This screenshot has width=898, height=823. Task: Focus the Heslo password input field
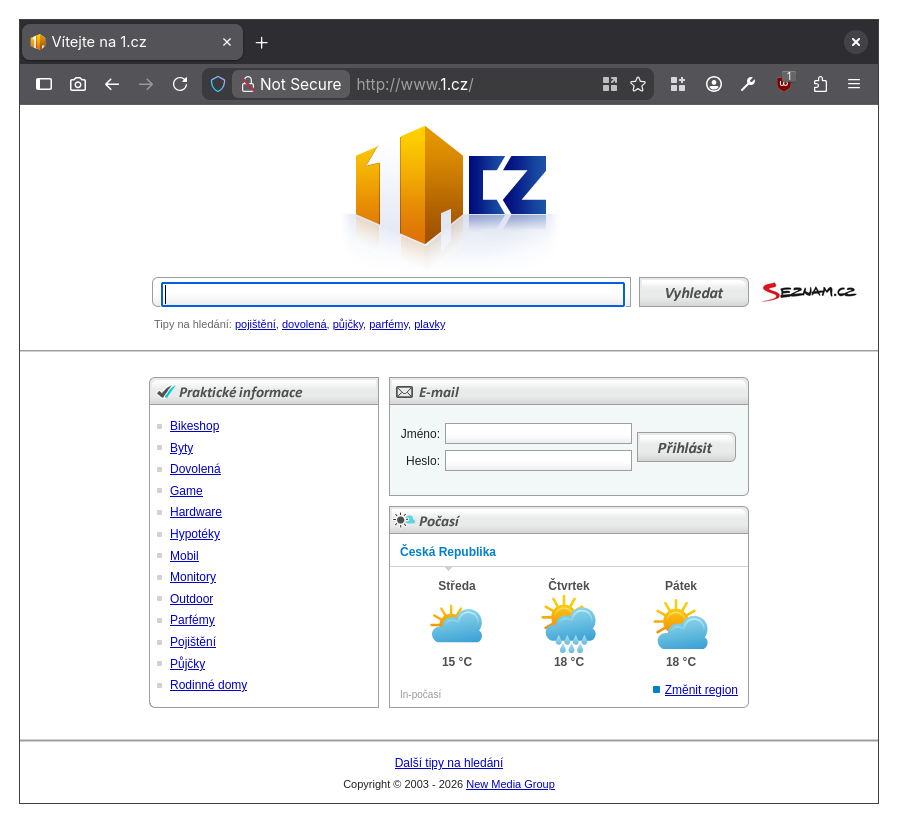(x=538, y=460)
